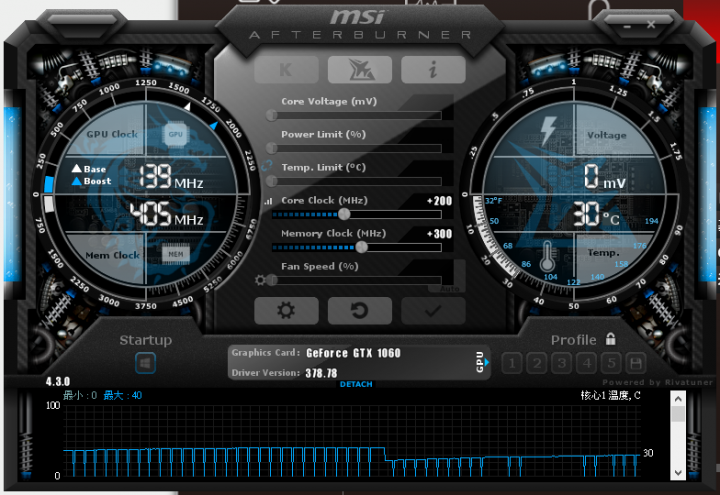Viewport: 720px width, 495px height.
Task: Click the GeForce GTX 1060 card name
Action: 353,353
